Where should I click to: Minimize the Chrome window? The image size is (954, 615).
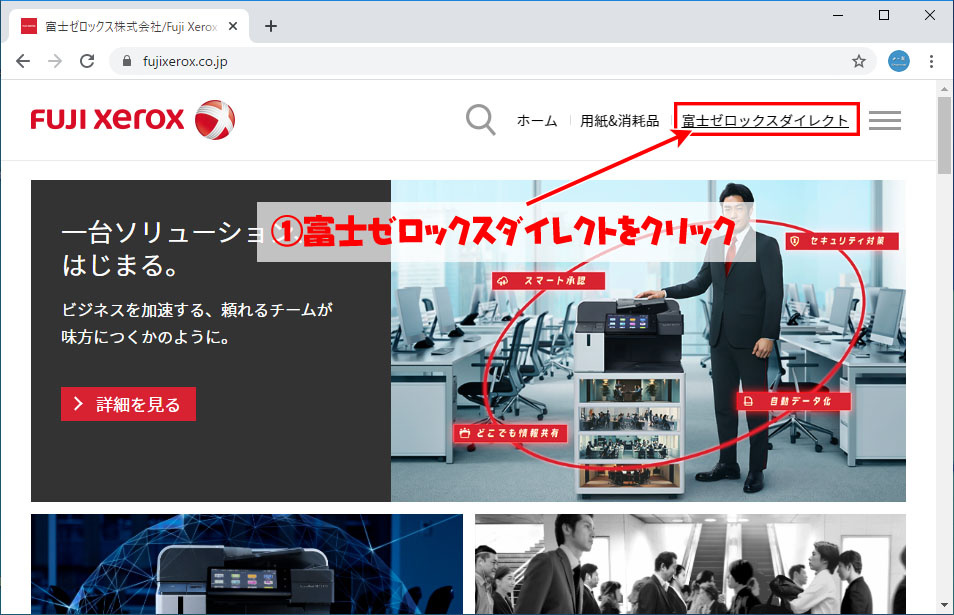(838, 15)
